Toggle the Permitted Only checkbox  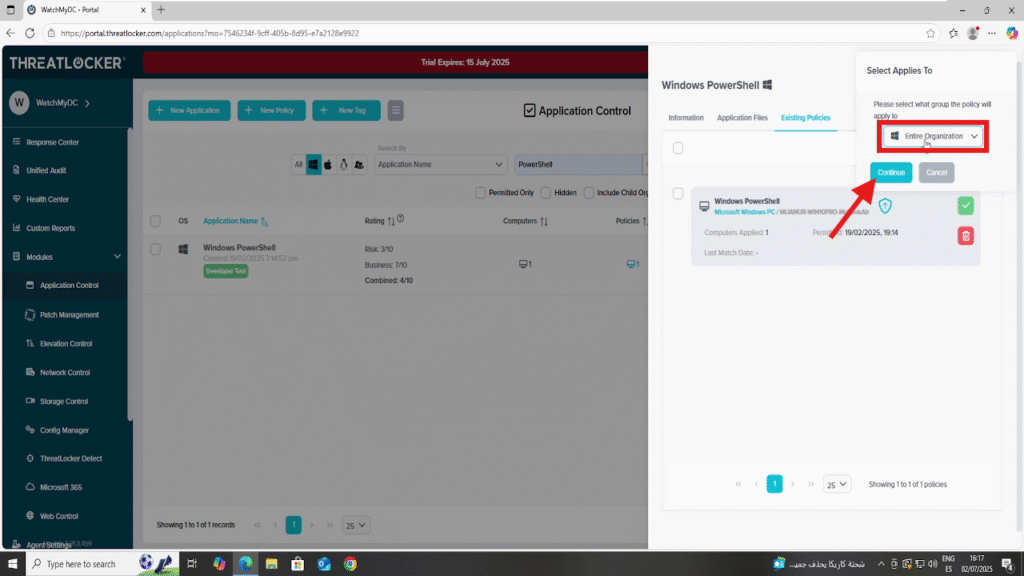click(x=481, y=193)
